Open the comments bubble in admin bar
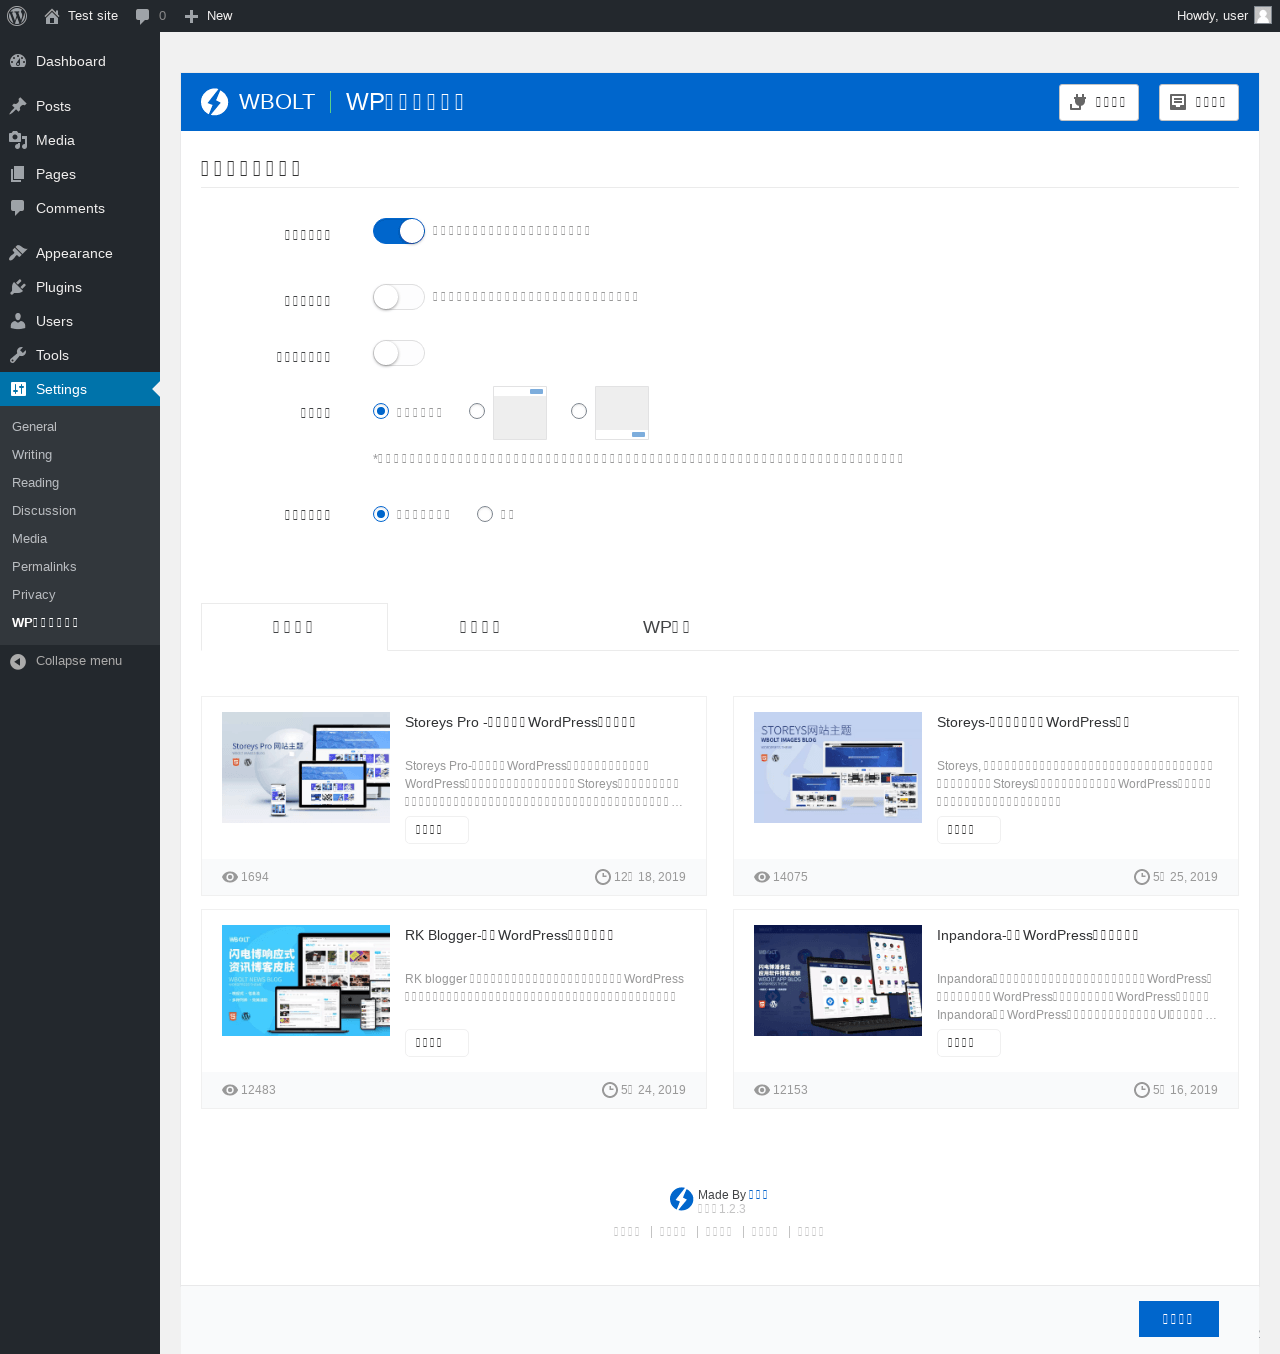This screenshot has height=1354, width=1280. pos(151,16)
